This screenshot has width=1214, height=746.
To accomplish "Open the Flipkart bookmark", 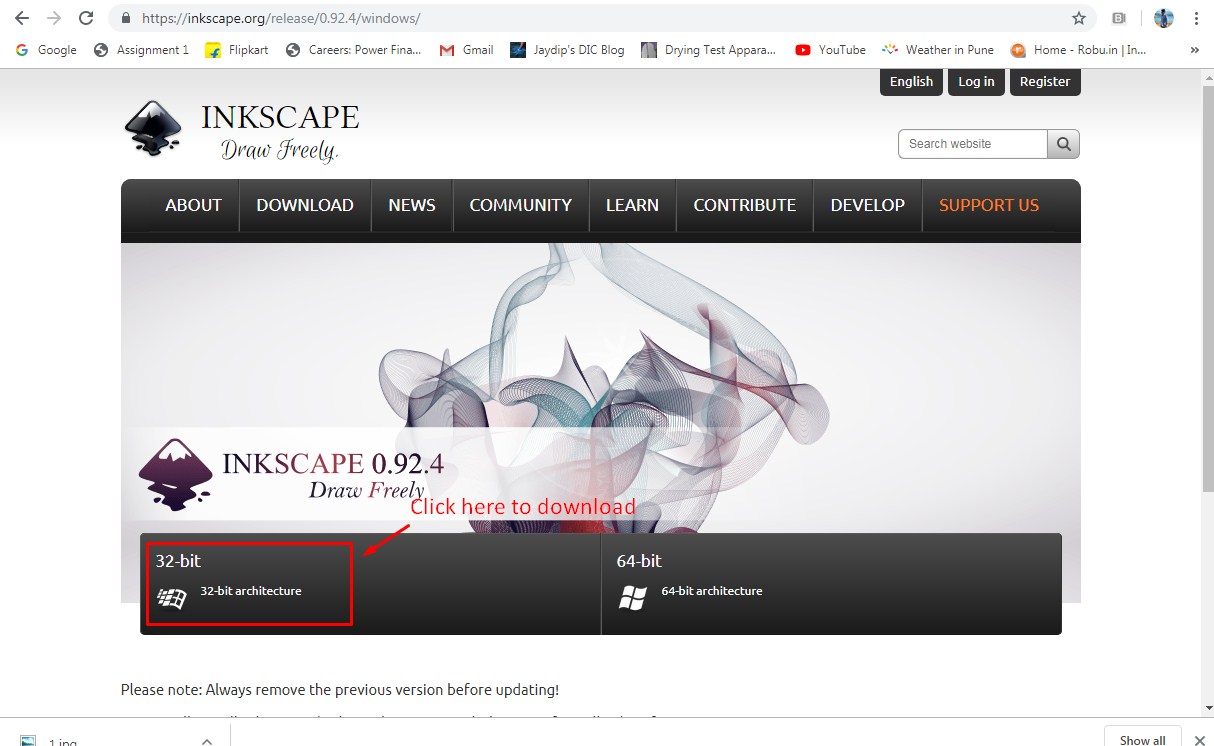I will [x=237, y=49].
